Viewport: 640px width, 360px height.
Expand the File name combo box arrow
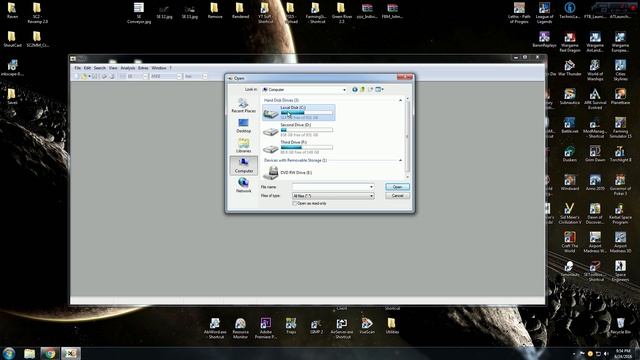pyautogui.click(x=371, y=187)
